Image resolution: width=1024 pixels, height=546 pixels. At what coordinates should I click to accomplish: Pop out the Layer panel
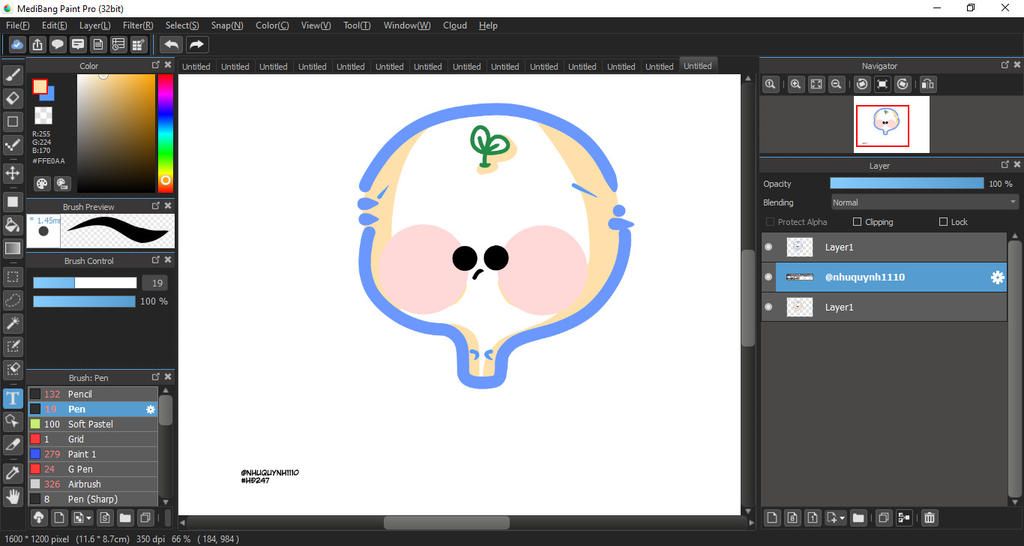point(1004,166)
